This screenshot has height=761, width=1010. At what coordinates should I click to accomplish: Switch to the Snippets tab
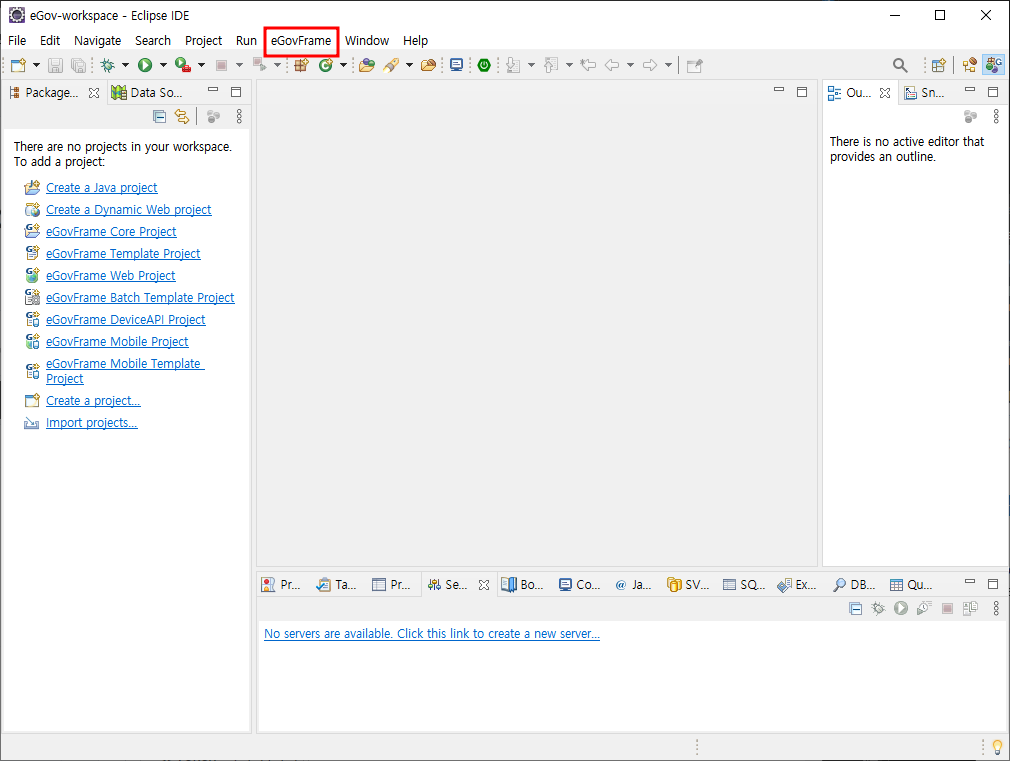click(x=925, y=93)
